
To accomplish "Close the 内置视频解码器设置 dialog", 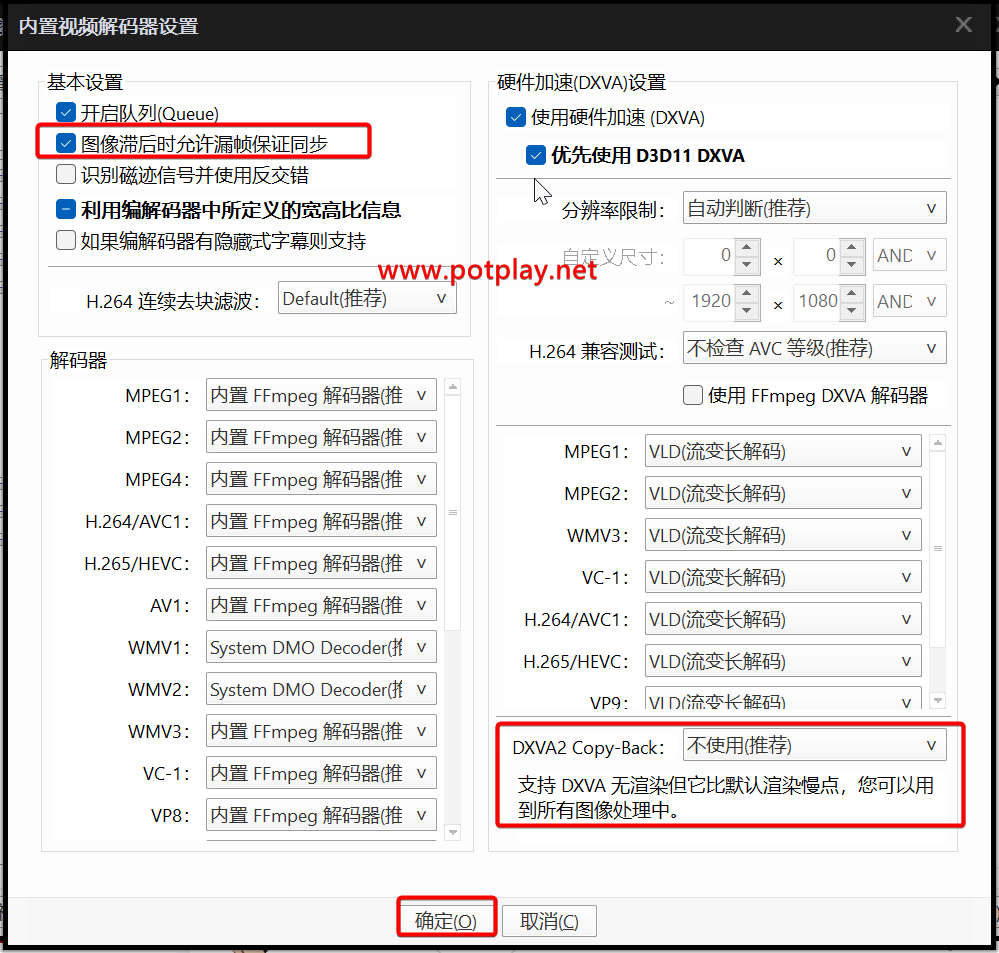I will pos(963,24).
